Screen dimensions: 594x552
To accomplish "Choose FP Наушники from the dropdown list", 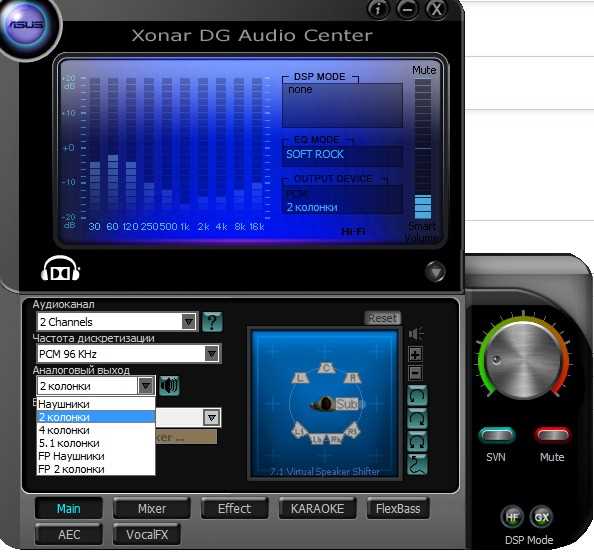I will pos(96,456).
